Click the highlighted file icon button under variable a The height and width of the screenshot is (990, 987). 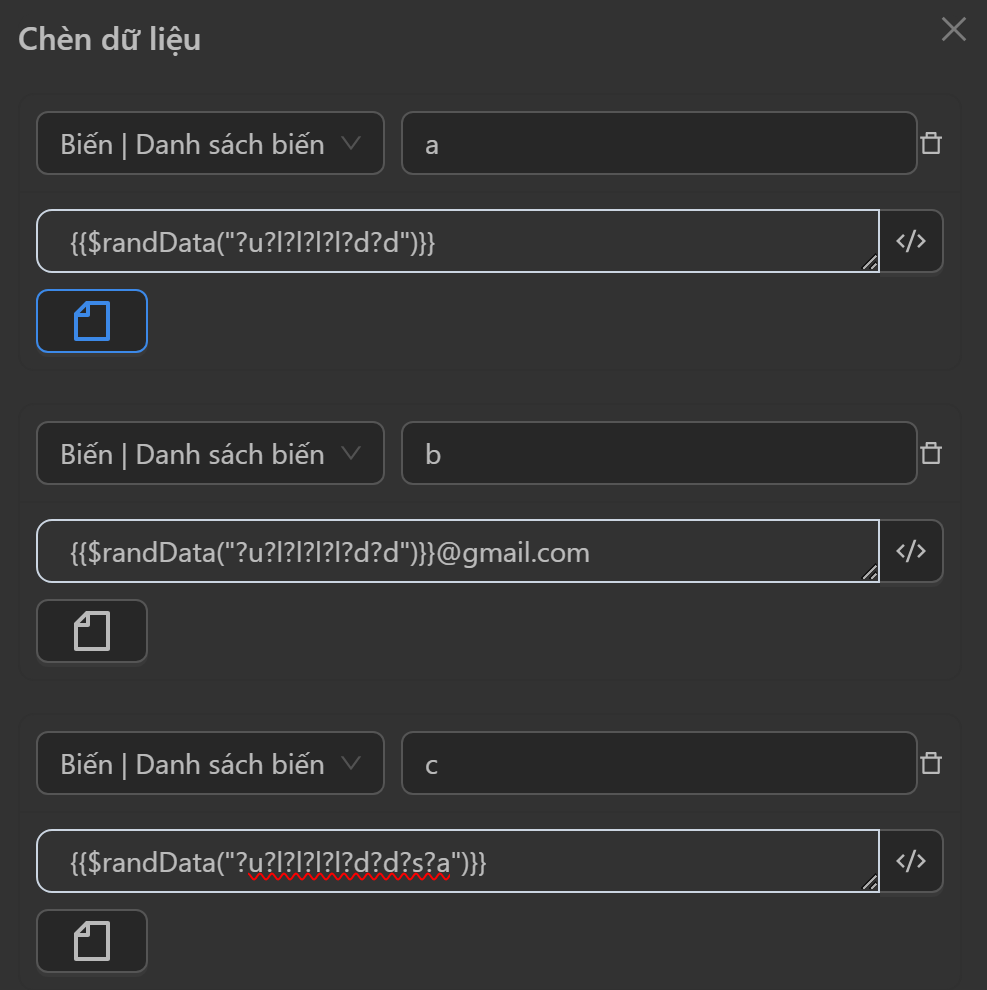pos(92,321)
